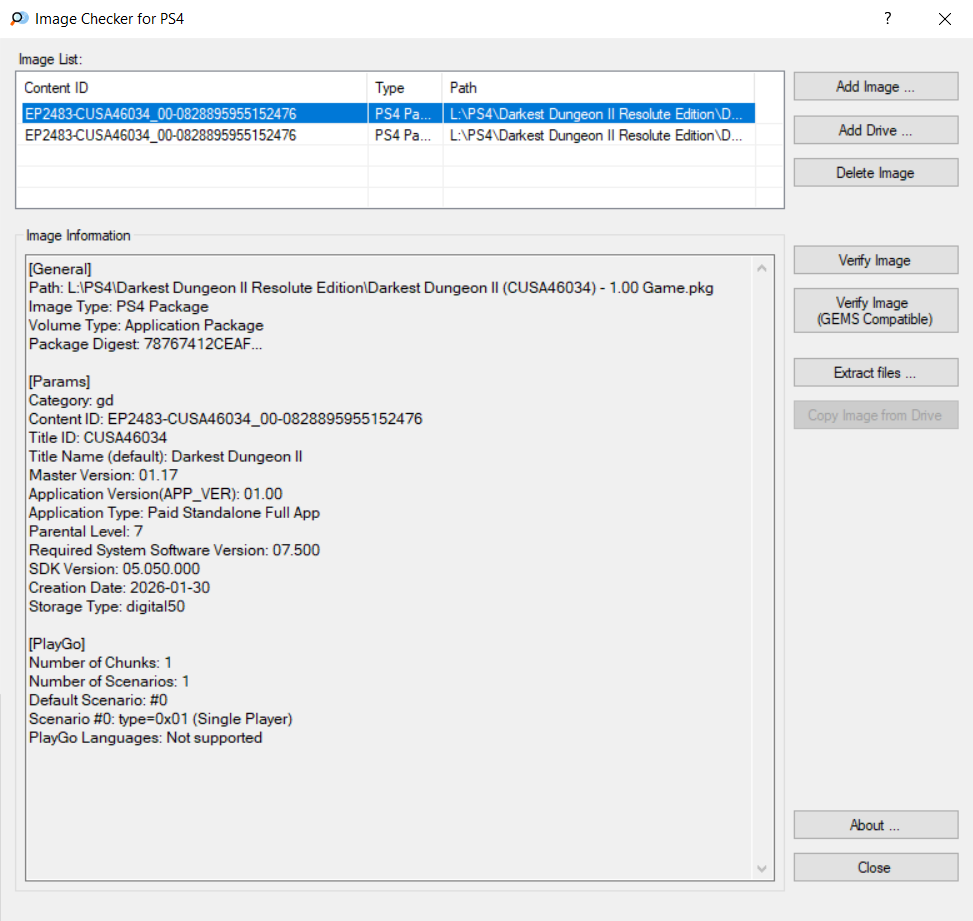
Task: Click the greyed Copy Image from Drive button
Action: [x=875, y=415]
